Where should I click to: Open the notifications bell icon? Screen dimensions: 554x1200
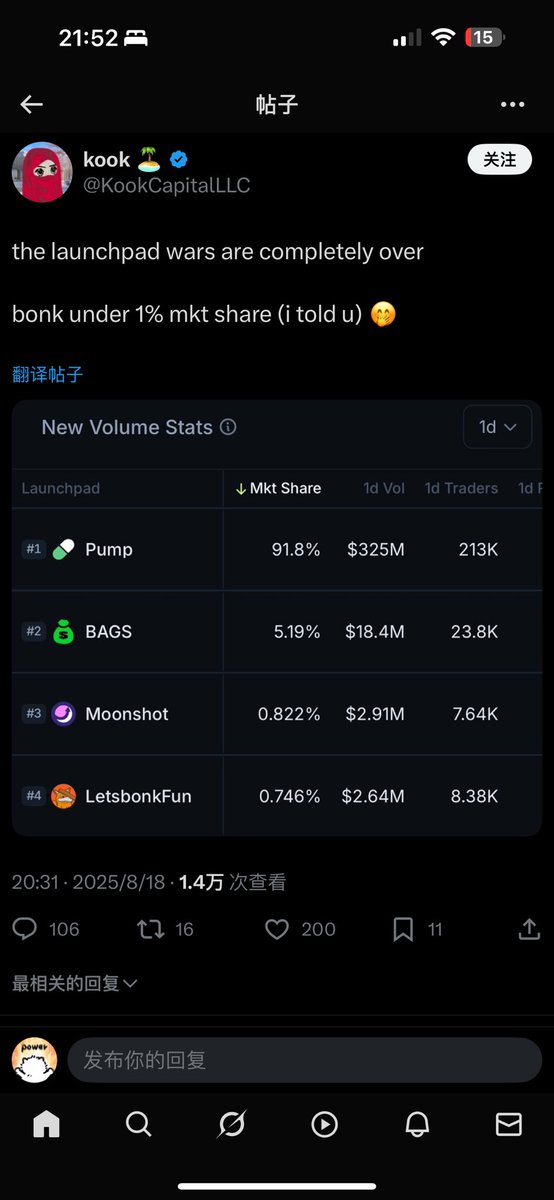pos(417,1124)
